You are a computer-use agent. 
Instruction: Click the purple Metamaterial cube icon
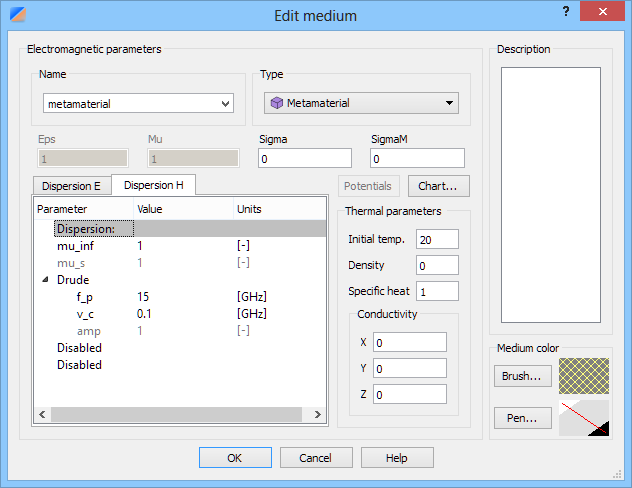click(x=276, y=103)
